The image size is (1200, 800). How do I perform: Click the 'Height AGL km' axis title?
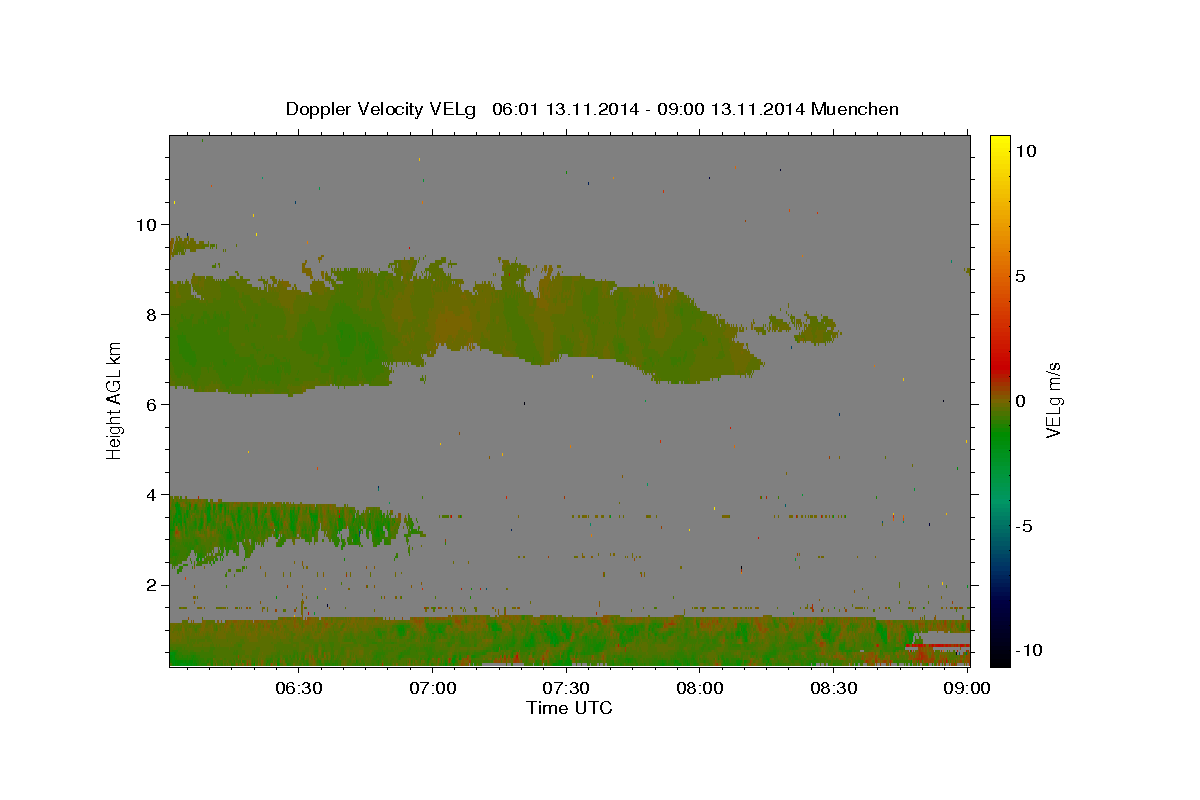tap(115, 401)
